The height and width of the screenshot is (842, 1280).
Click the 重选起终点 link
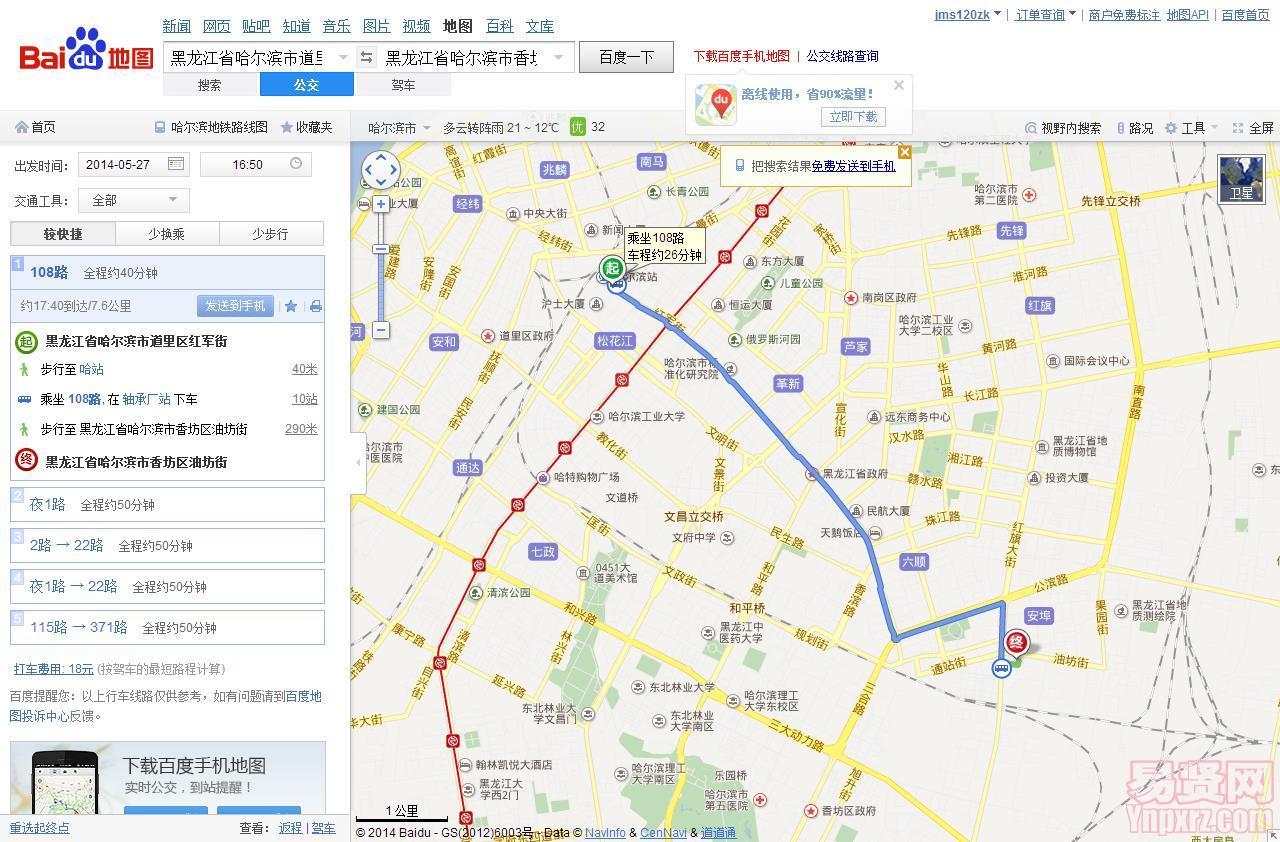coord(40,828)
